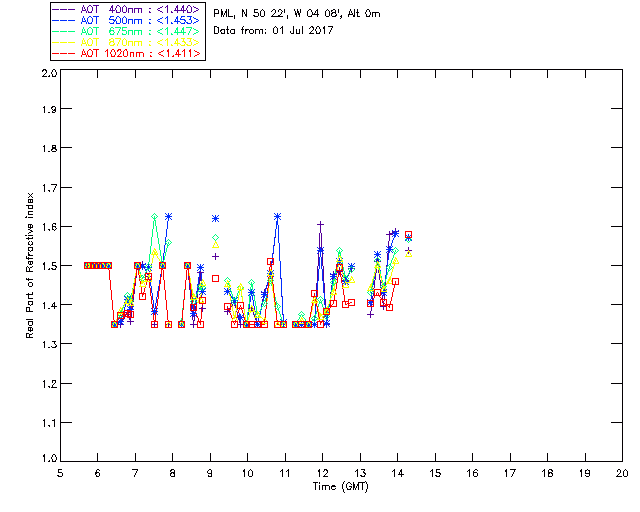Click the y-axis tick label 1.7
This screenshot has width=640, height=512.
click(49, 187)
